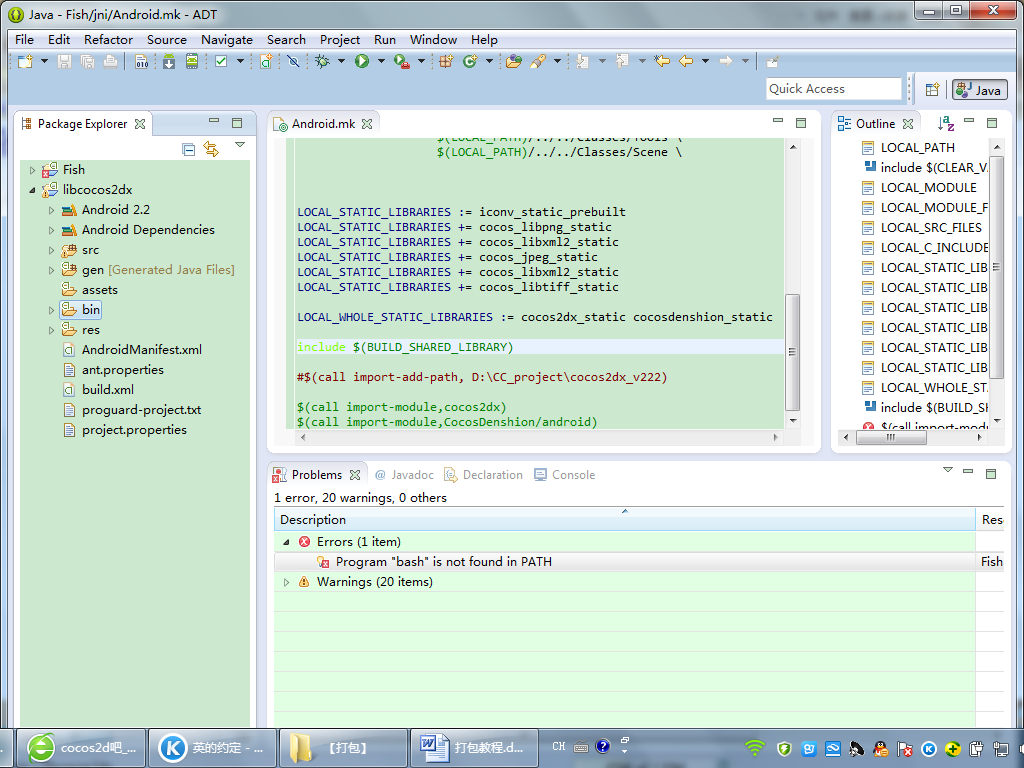Select the 'bash is not found' error row
This screenshot has height=768, width=1024.
pyautogui.click(x=443, y=562)
